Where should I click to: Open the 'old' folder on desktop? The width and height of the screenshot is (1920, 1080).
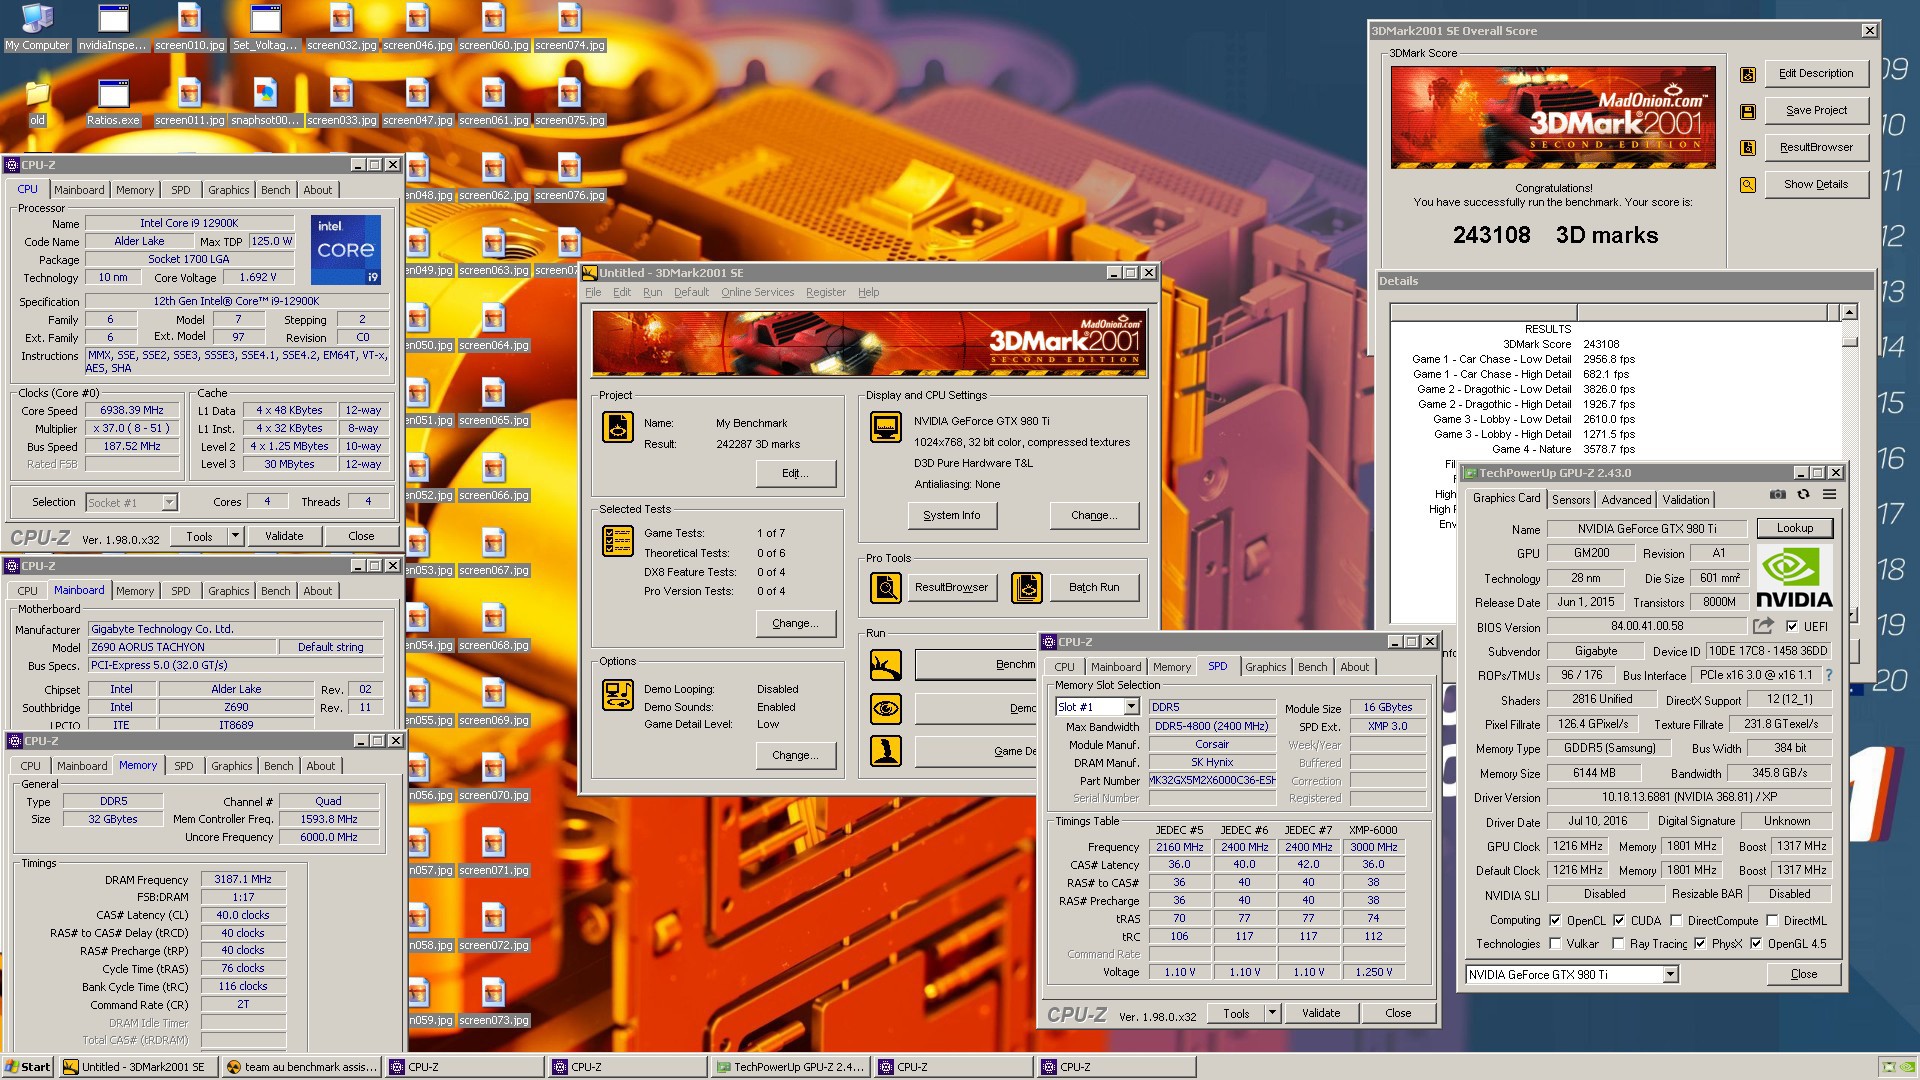[37, 102]
